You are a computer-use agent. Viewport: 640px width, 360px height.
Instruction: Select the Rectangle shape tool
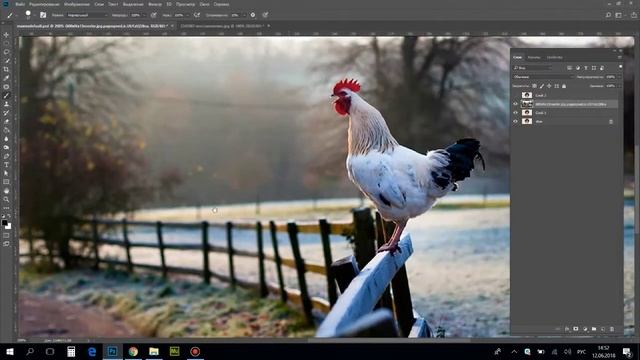(6, 182)
